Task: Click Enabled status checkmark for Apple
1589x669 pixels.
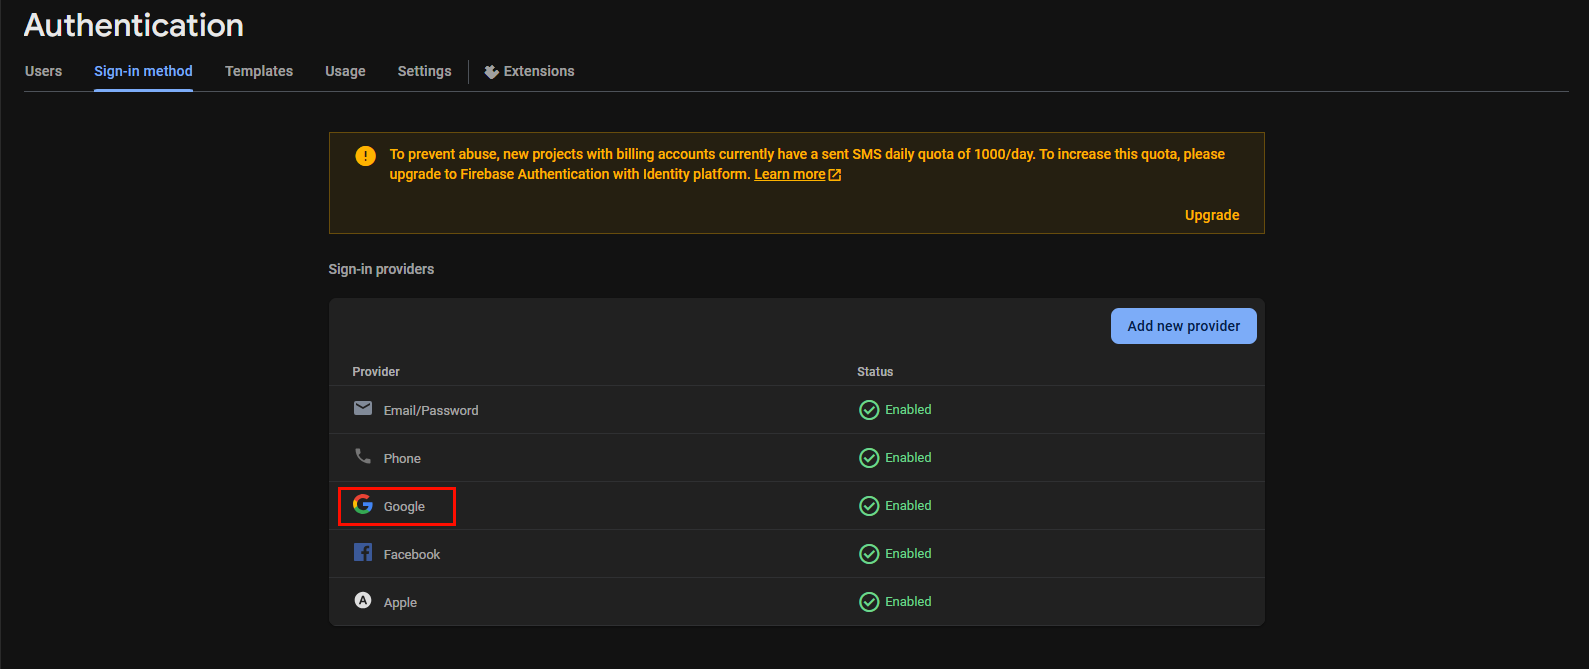Action: [869, 602]
